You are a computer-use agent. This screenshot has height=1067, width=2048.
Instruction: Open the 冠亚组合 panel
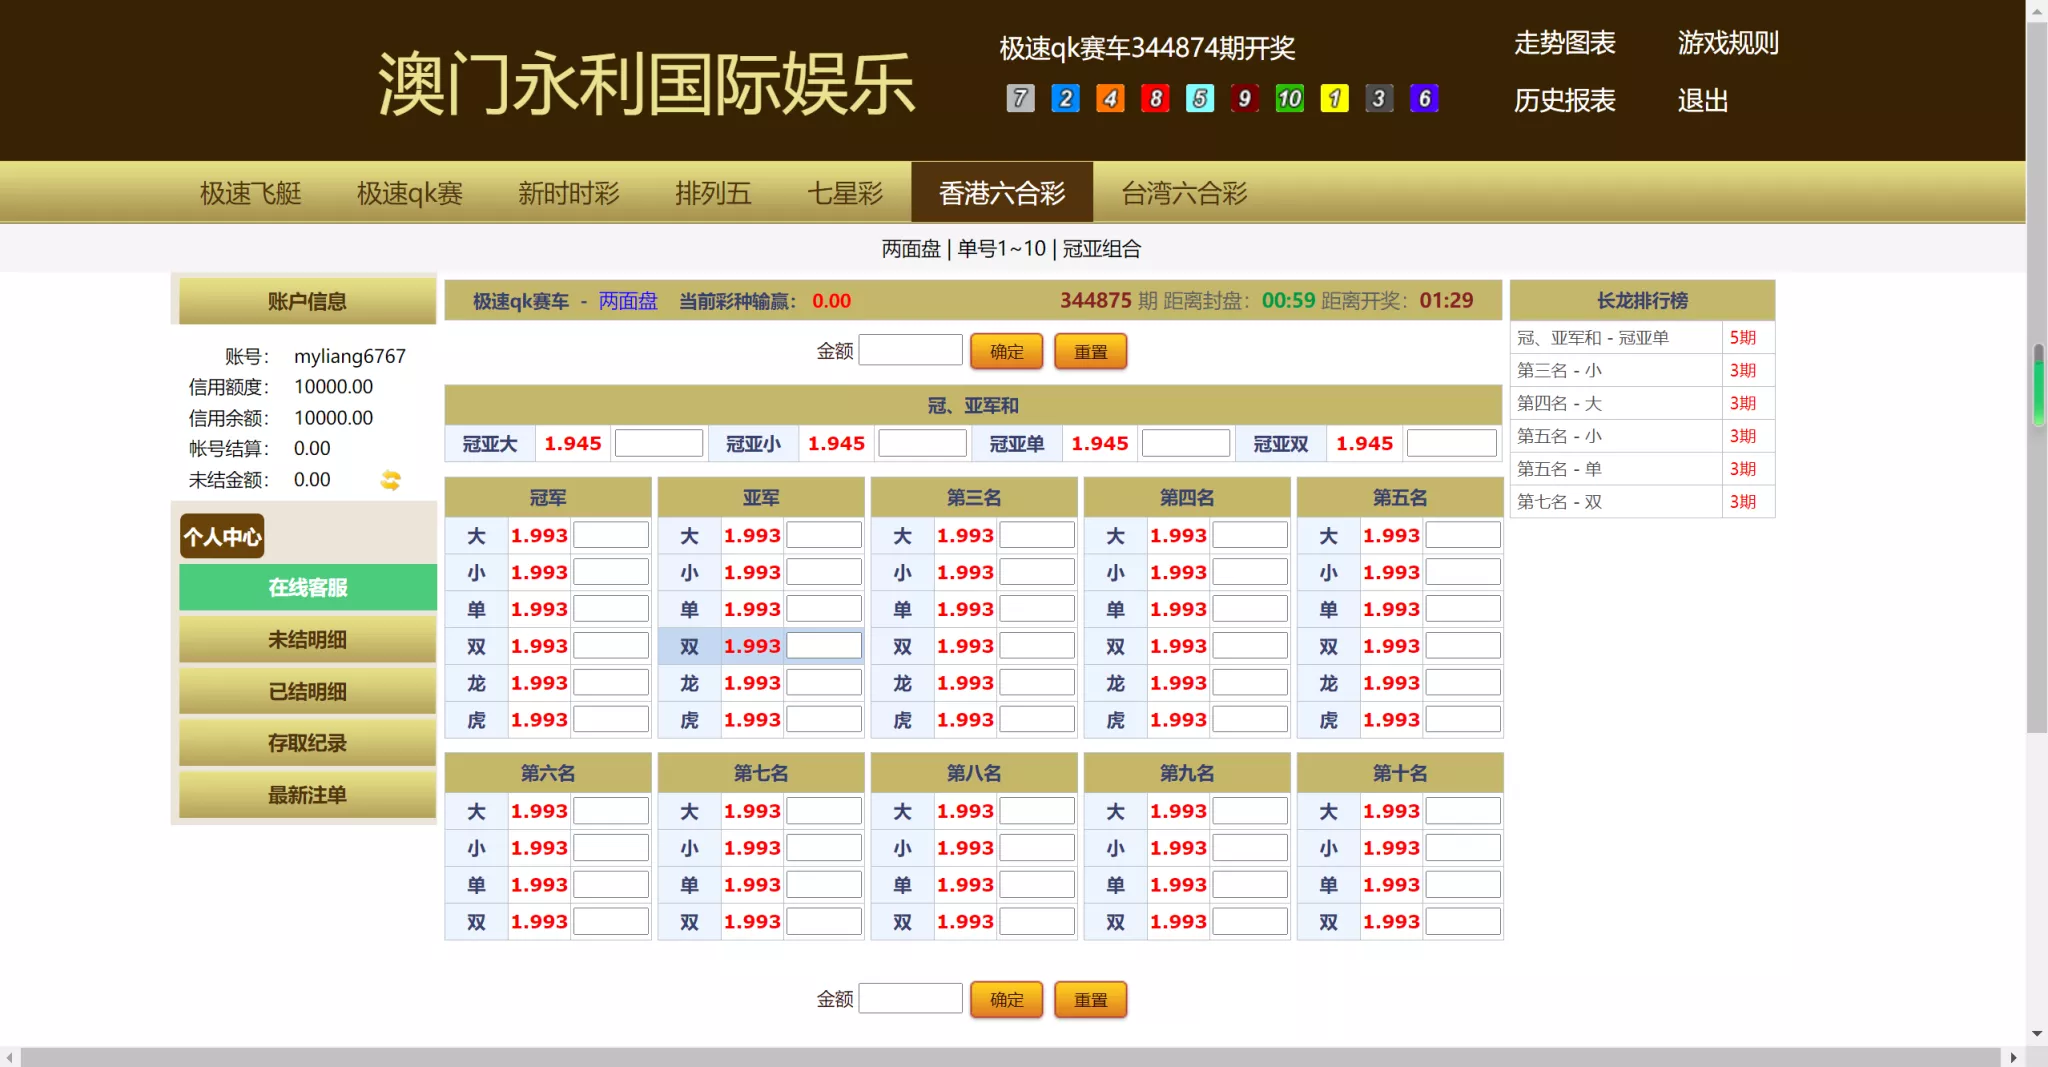(x=1103, y=248)
